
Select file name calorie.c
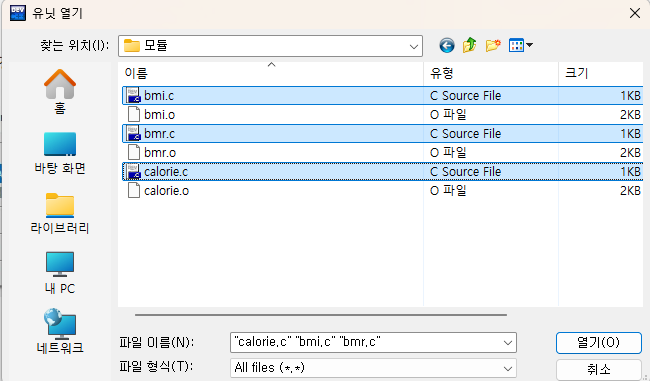pos(166,172)
